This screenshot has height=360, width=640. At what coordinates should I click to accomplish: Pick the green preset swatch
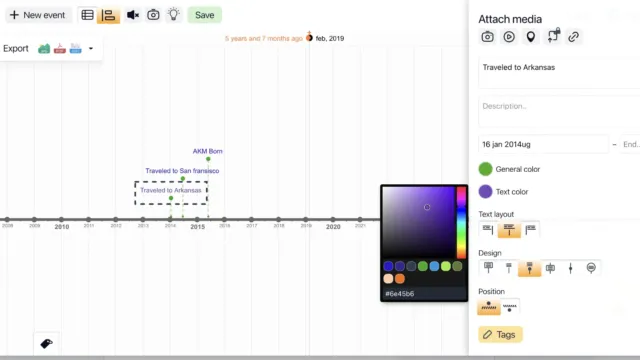pyautogui.click(x=423, y=267)
